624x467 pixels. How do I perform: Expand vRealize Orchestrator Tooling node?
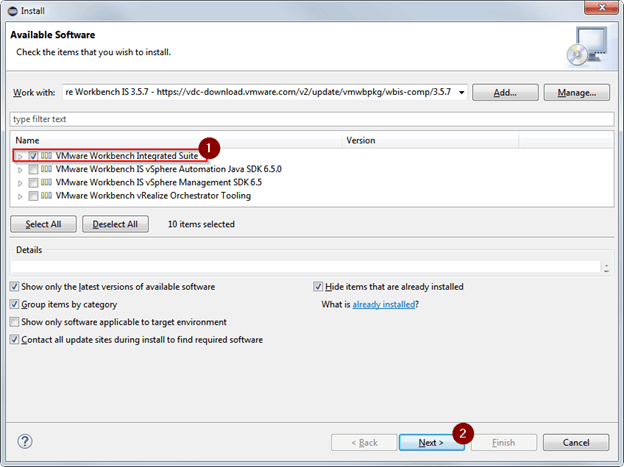tap(20, 196)
